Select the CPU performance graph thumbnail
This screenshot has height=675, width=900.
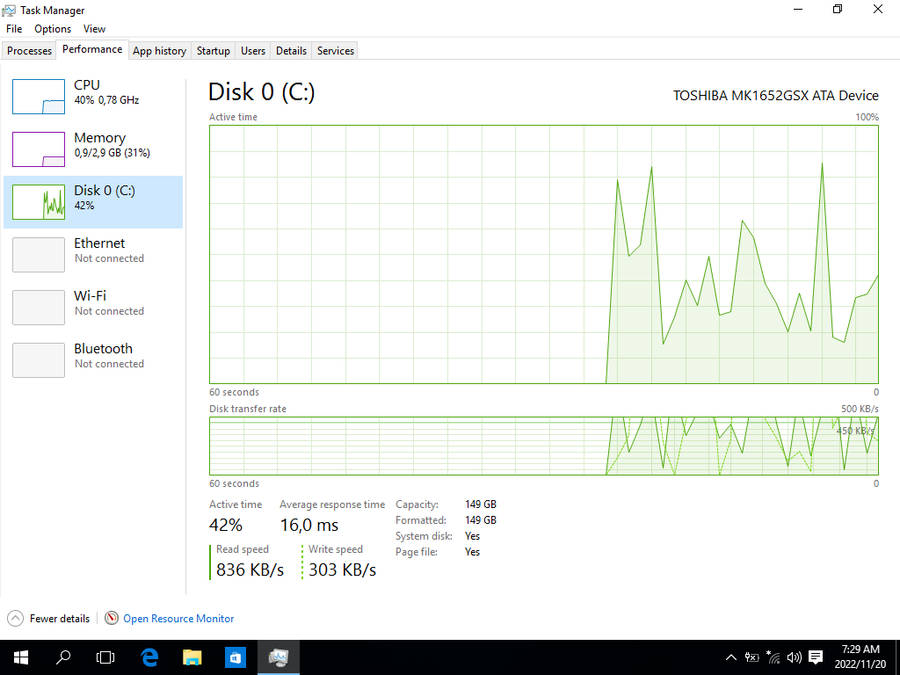(38, 96)
